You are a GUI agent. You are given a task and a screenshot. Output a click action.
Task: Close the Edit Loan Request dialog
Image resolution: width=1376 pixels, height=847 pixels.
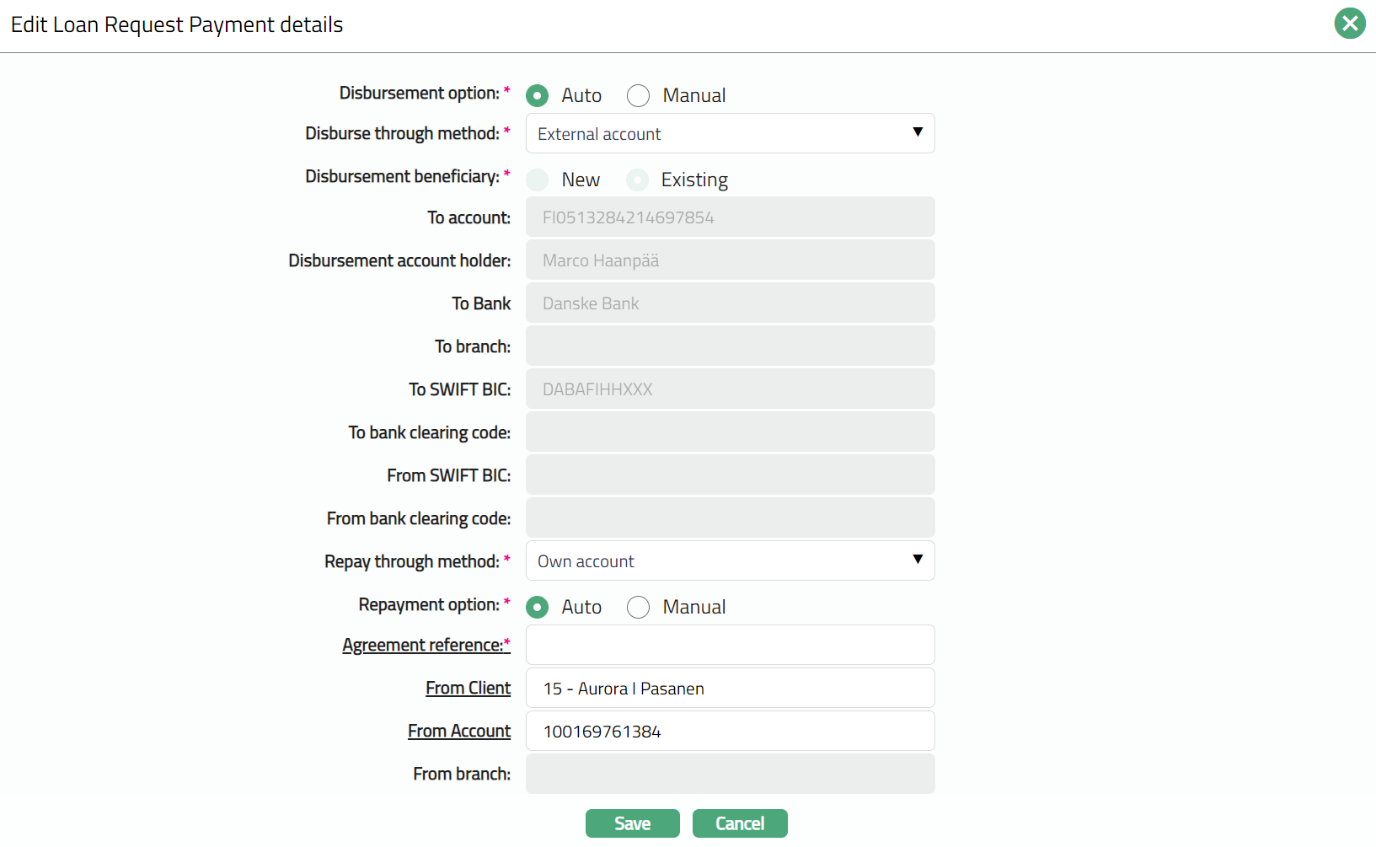1350,24
